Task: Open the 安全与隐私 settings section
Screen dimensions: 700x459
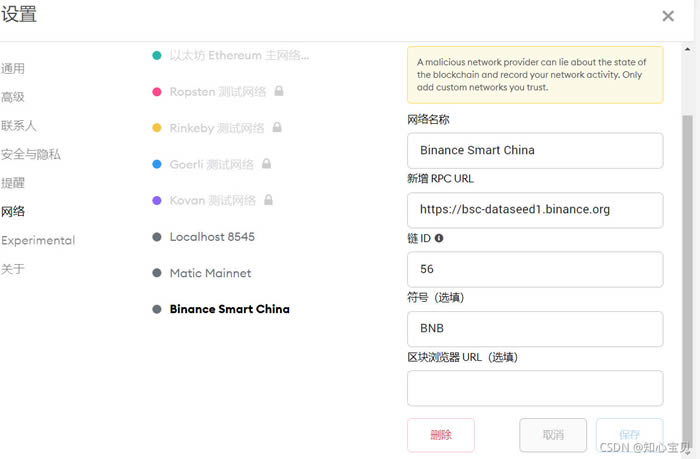Action: 31,154
